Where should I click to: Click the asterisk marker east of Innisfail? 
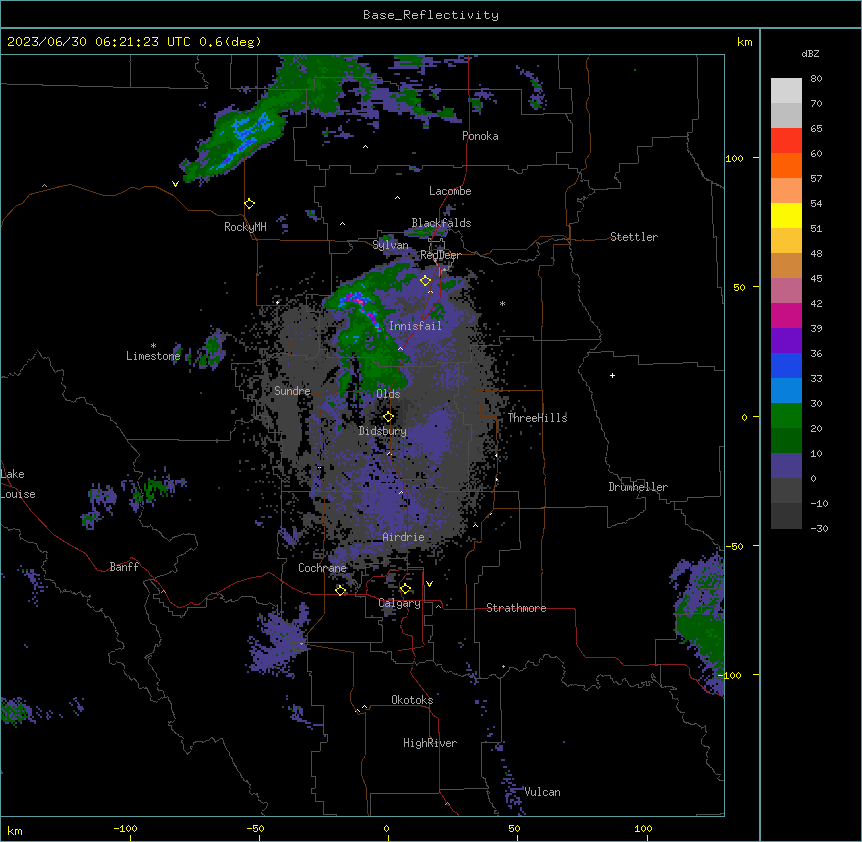502,303
